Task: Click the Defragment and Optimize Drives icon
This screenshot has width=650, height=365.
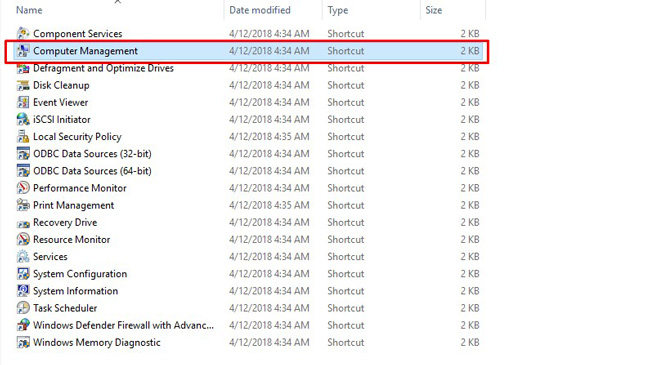Action: pyautogui.click(x=23, y=68)
